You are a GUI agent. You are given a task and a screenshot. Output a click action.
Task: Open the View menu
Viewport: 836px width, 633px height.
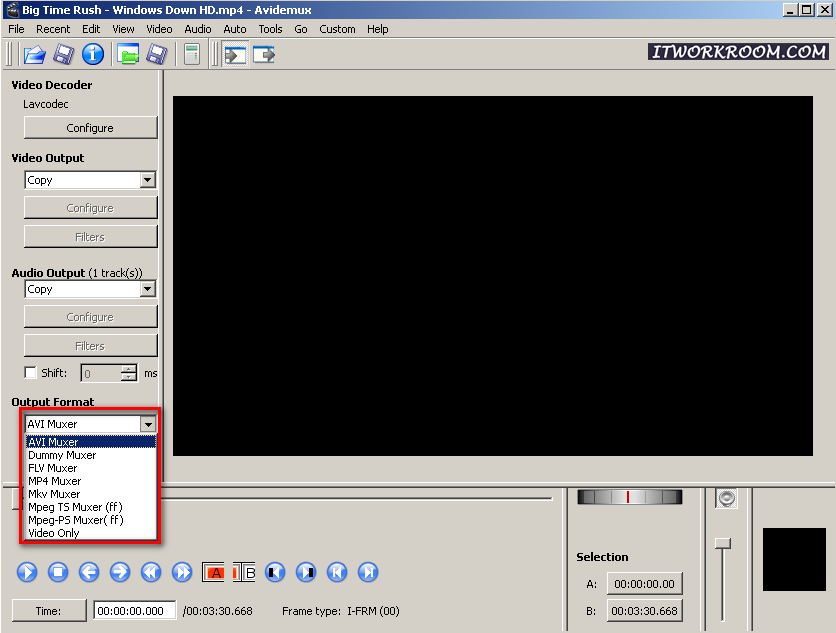[x=123, y=29]
